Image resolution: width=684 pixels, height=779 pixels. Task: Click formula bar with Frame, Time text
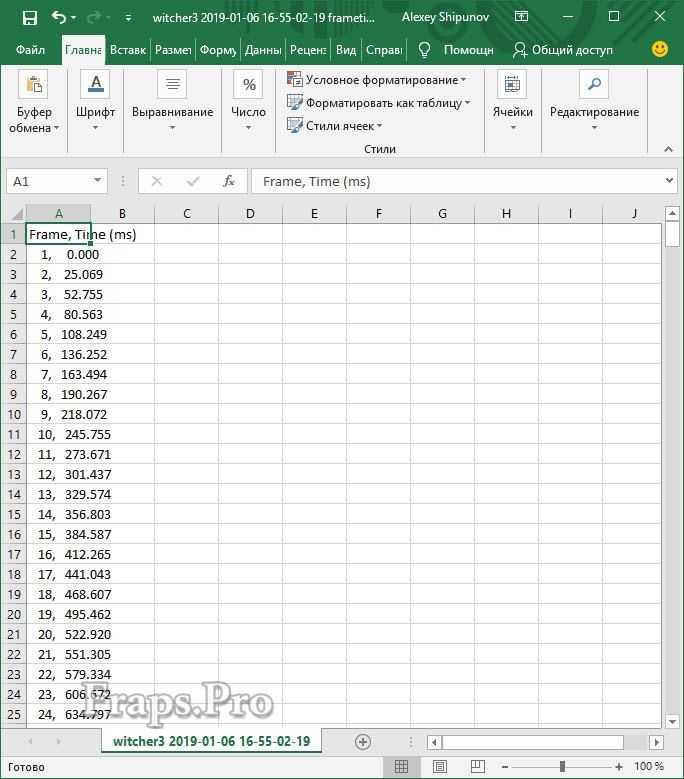click(x=457, y=181)
